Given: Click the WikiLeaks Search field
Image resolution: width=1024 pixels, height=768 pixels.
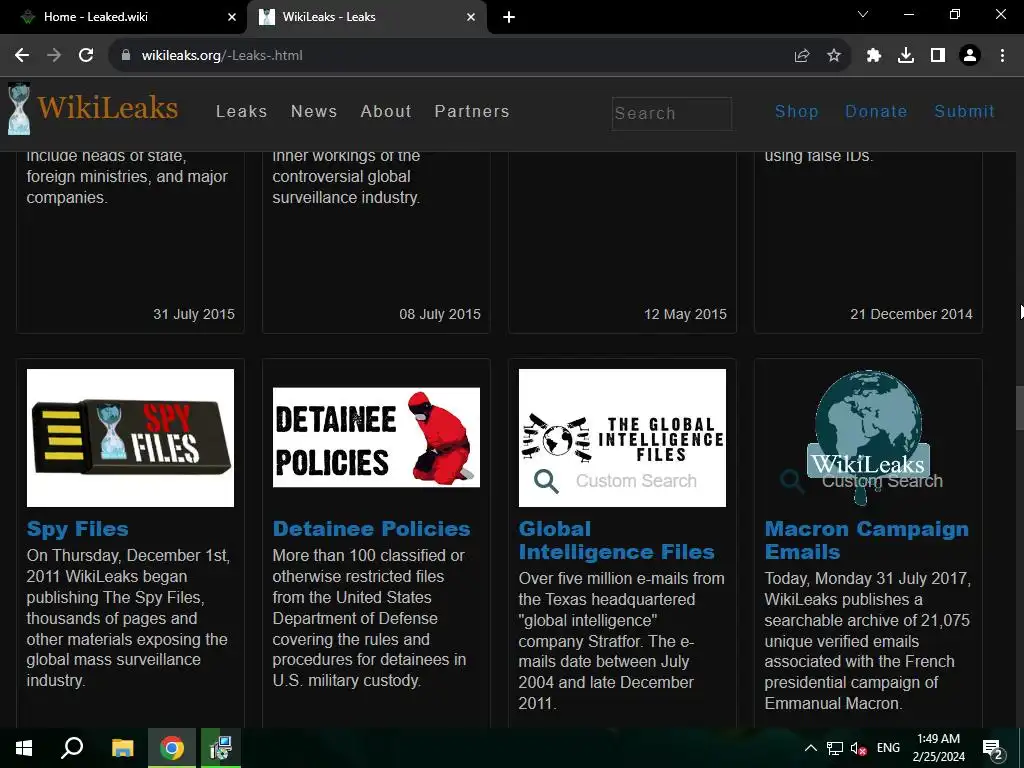Looking at the screenshot, I should pos(671,114).
